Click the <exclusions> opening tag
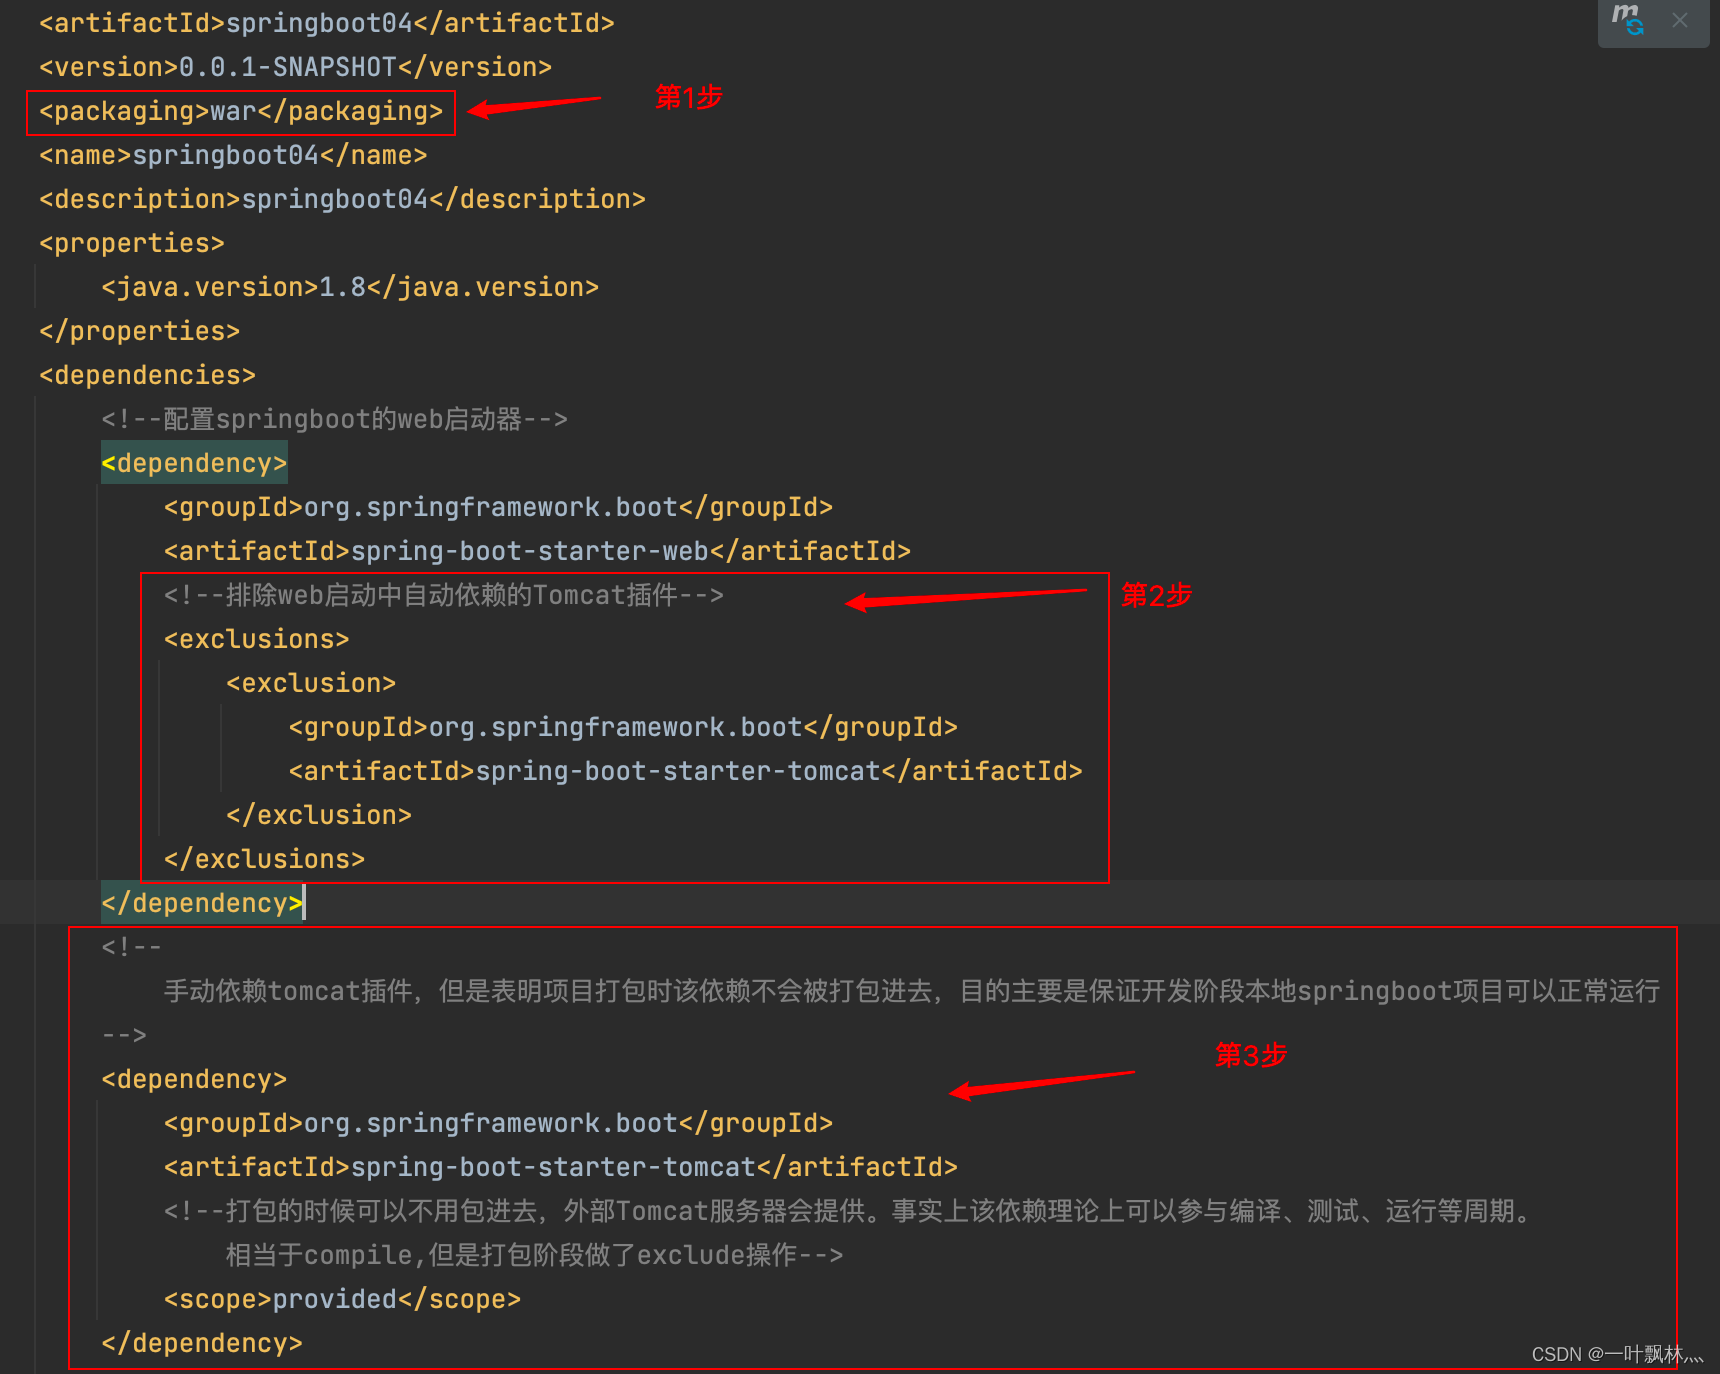This screenshot has width=1720, height=1374. [x=255, y=638]
